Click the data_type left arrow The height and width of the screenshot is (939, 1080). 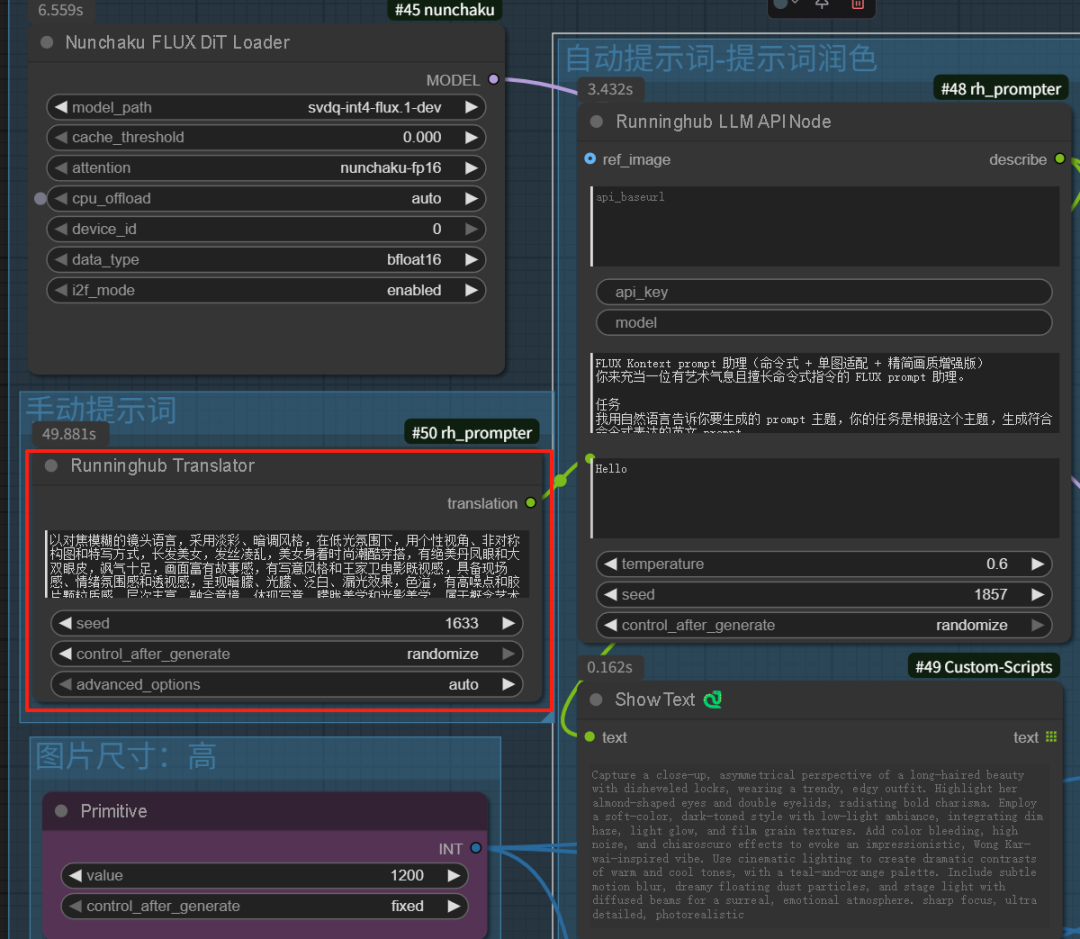pyautogui.click(x=61, y=260)
